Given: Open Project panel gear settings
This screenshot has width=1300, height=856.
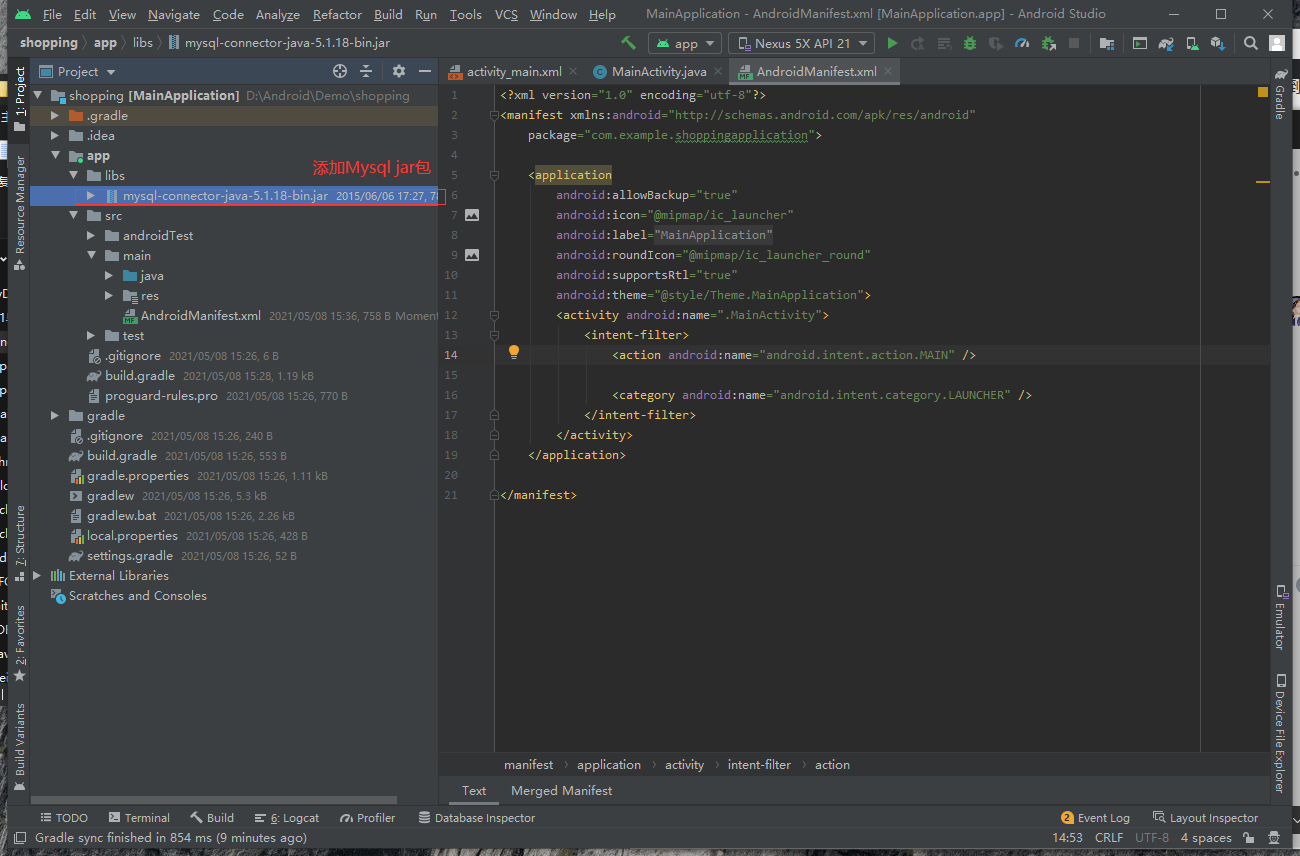Looking at the screenshot, I should [399, 71].
